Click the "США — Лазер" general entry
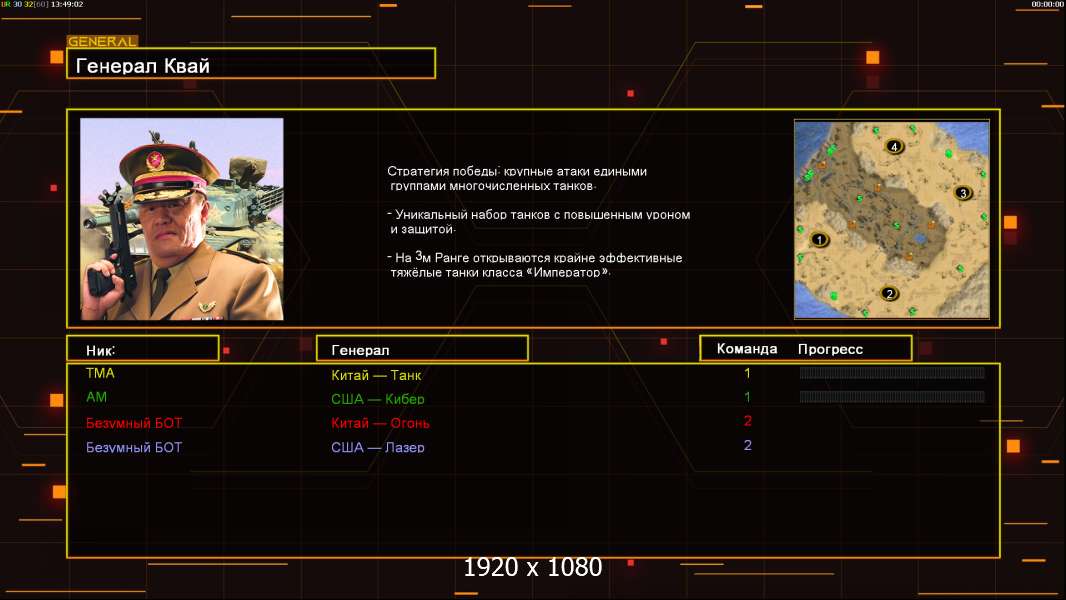Image resolution: width=1066 pixels, height=600 pixels. coord(378,447)
